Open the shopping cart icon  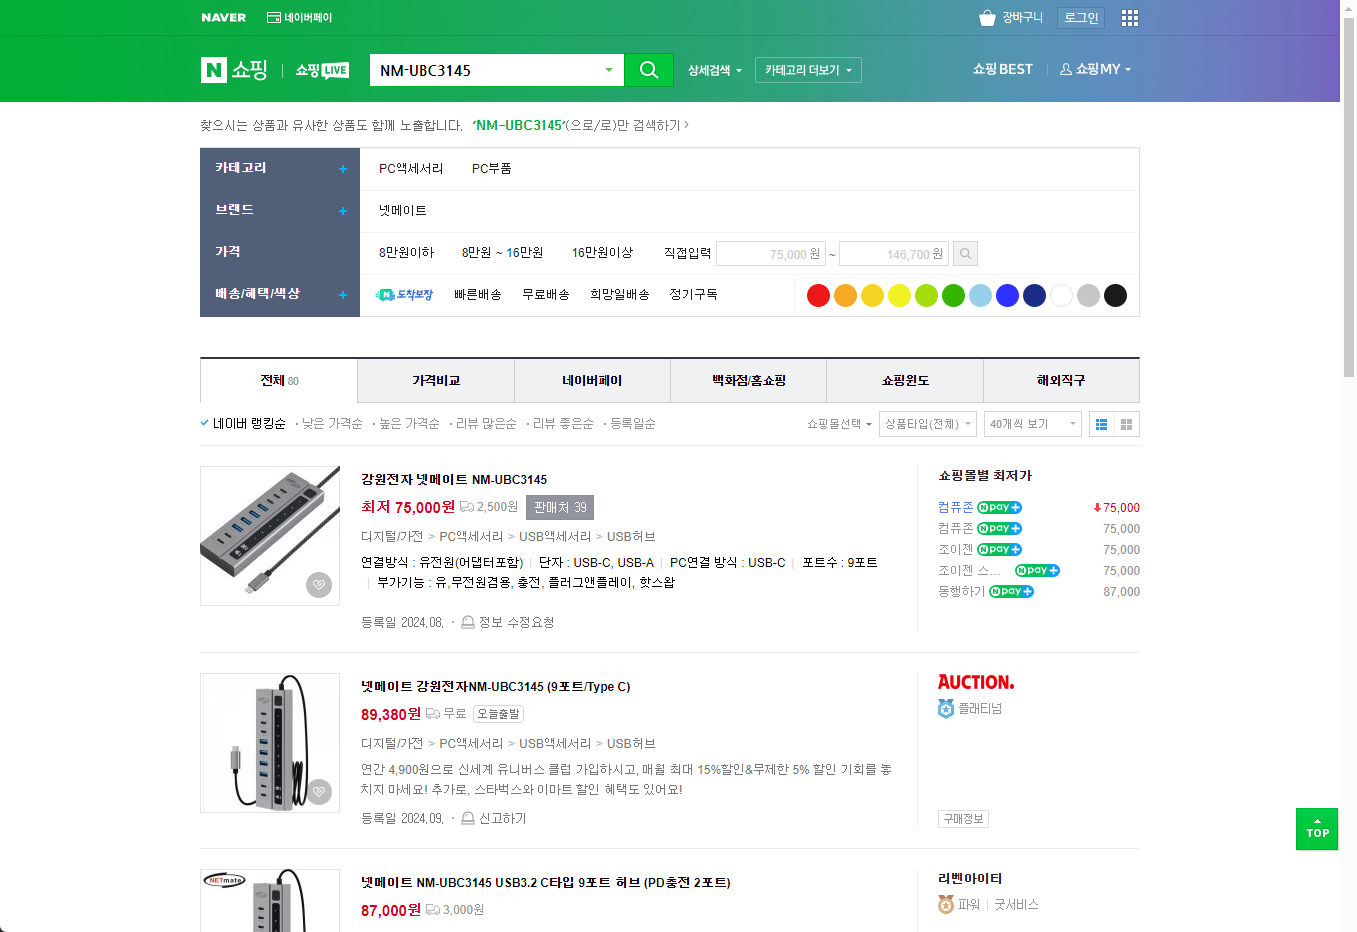(x=987, y=18)
